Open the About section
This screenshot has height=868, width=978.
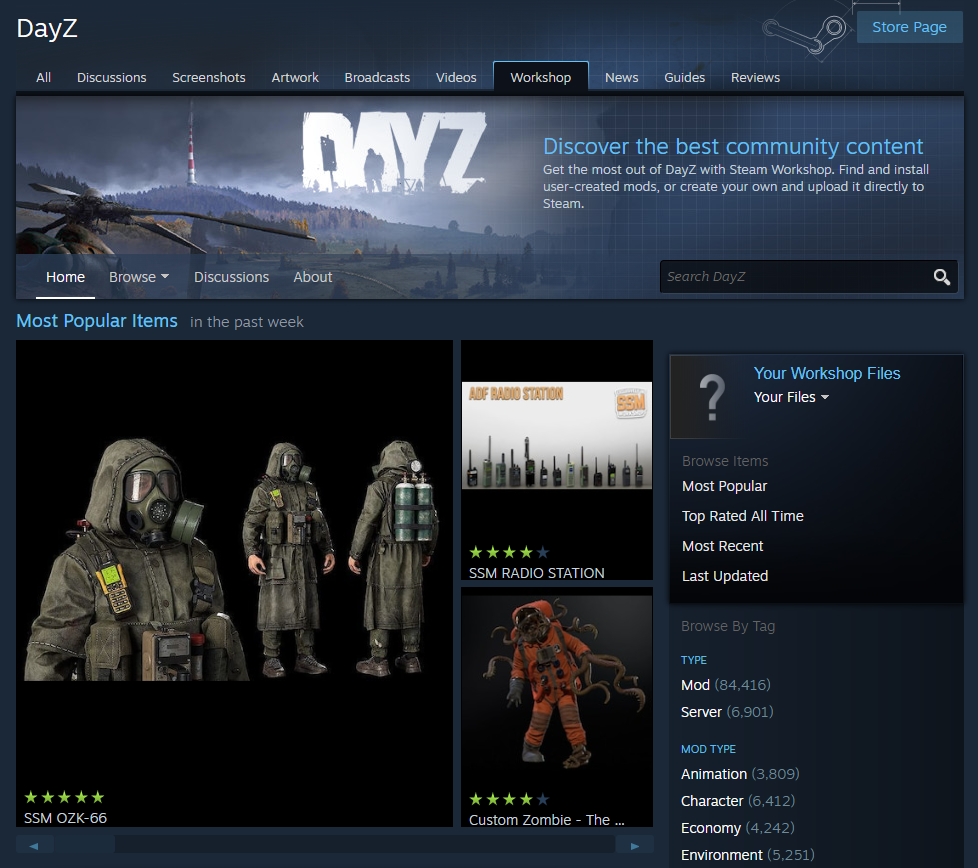pos(312,277)
